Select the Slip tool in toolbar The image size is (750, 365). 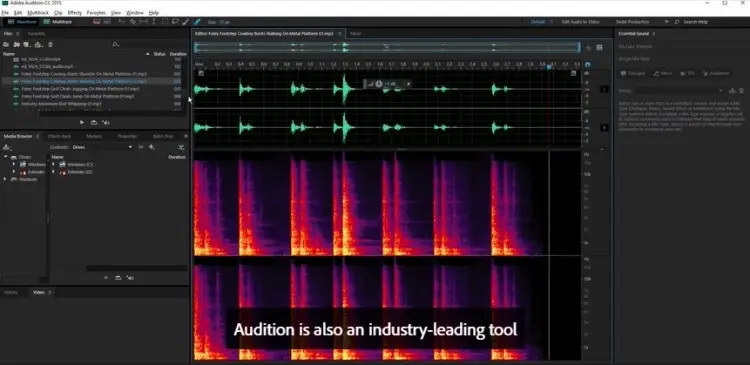[x=143, y=22]
